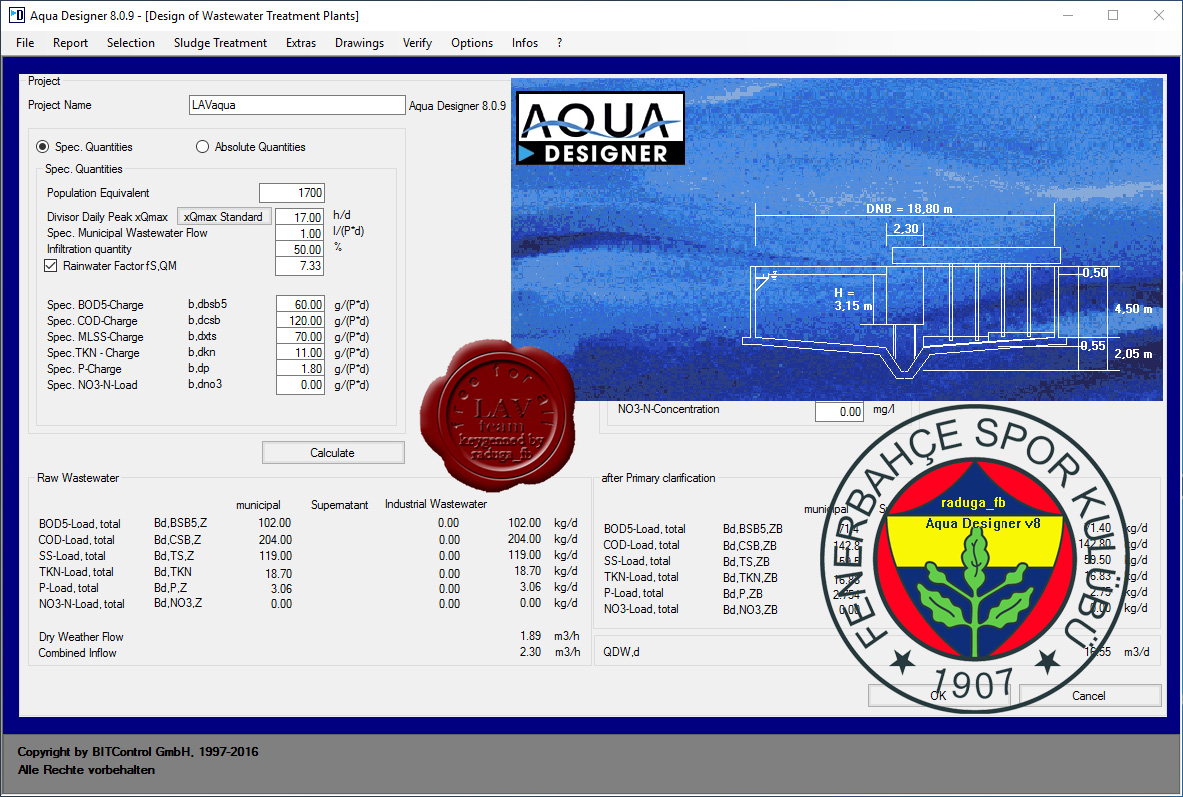The image size is (1183, 797).
Task: Click the Cancel button
Action: tap(1089, 696)
